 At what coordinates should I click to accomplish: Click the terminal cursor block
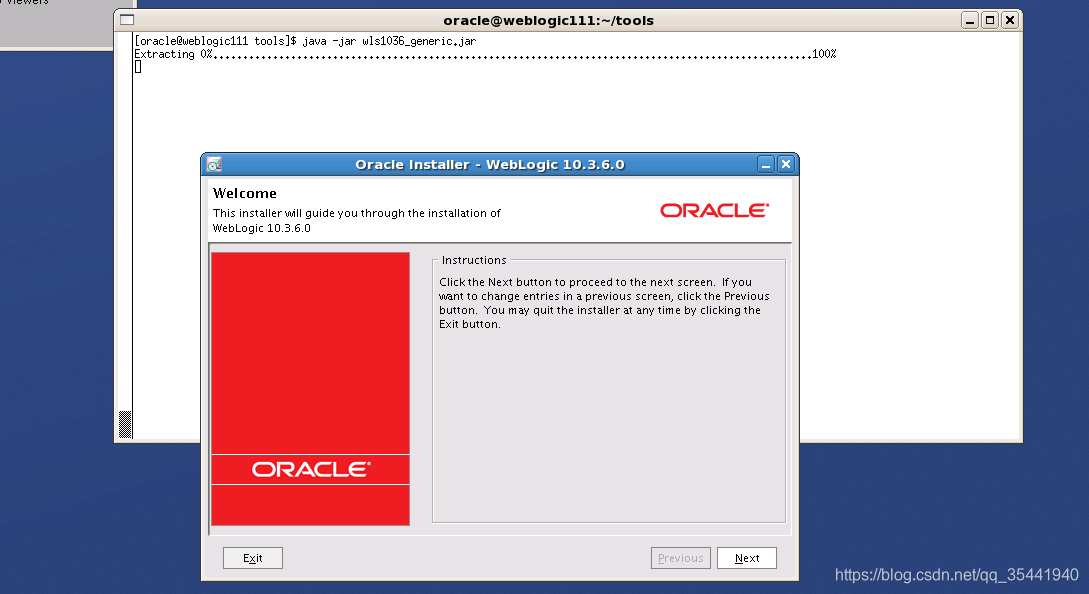pos(138,67)
